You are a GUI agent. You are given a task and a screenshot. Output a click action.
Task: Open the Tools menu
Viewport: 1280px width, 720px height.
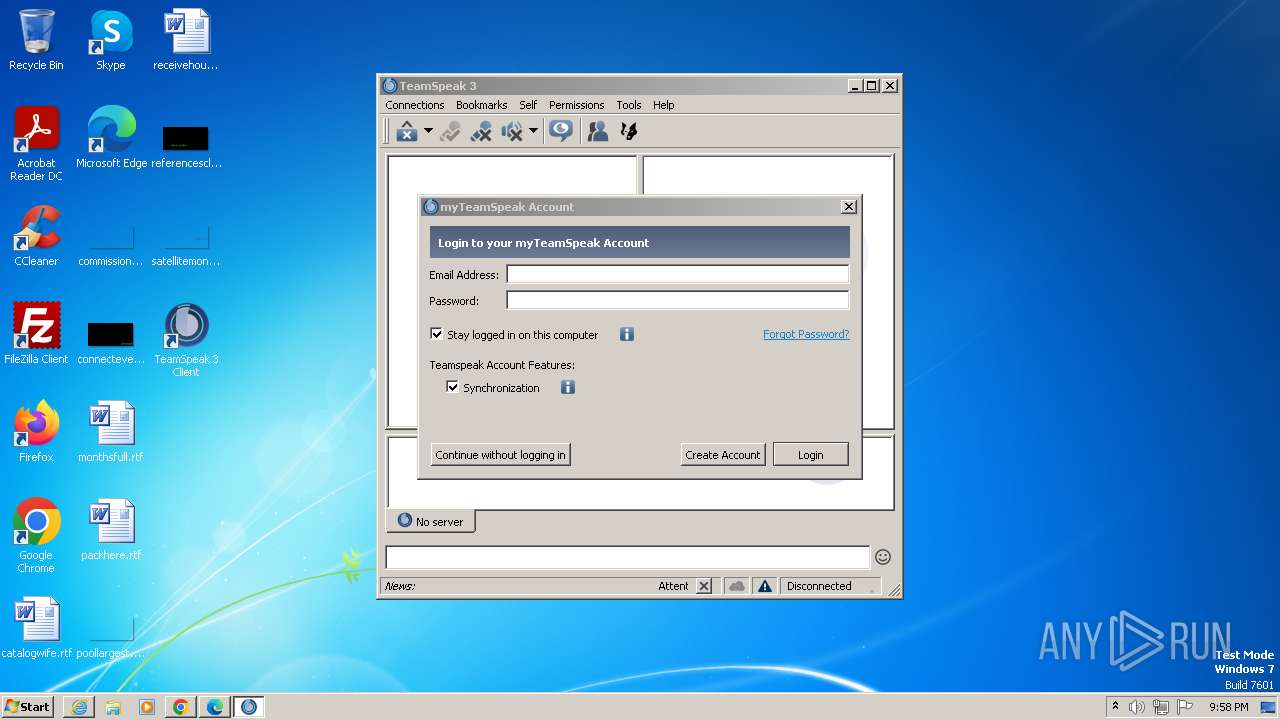pyautogui.click(x=629, y=105)
